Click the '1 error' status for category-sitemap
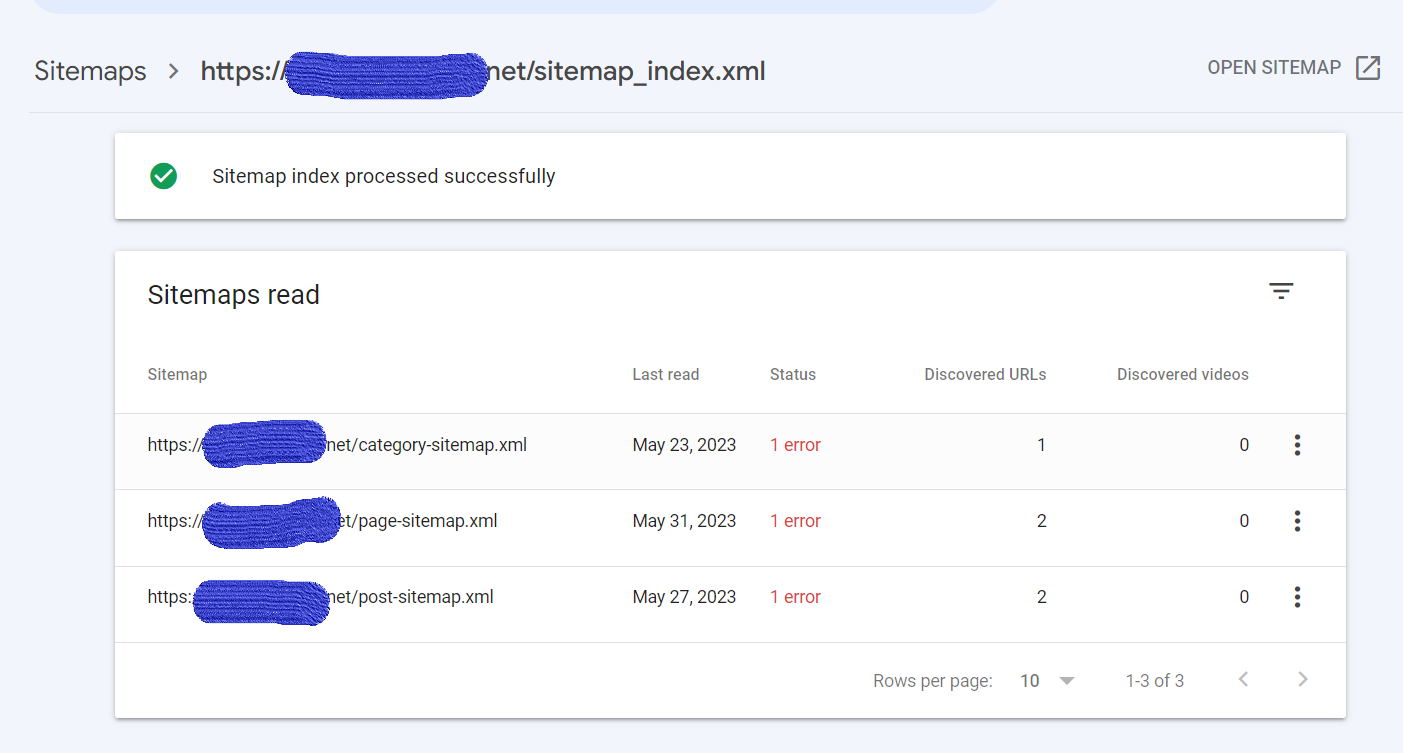Image resolution: width=1403 pixels, height=753 pixels. 795,445
